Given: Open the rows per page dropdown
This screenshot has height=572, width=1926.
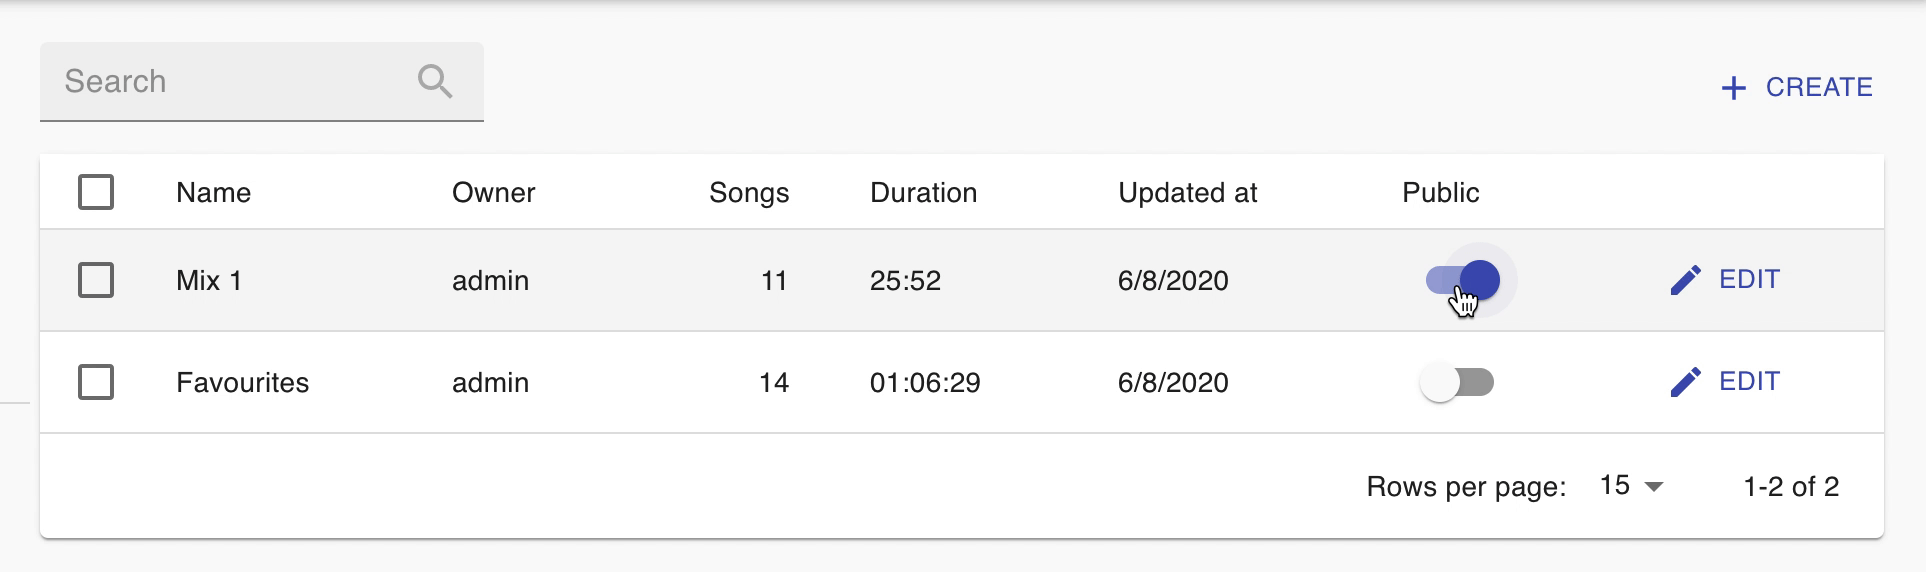Looking at the screenshot, I should click(x=1631, y=486).
